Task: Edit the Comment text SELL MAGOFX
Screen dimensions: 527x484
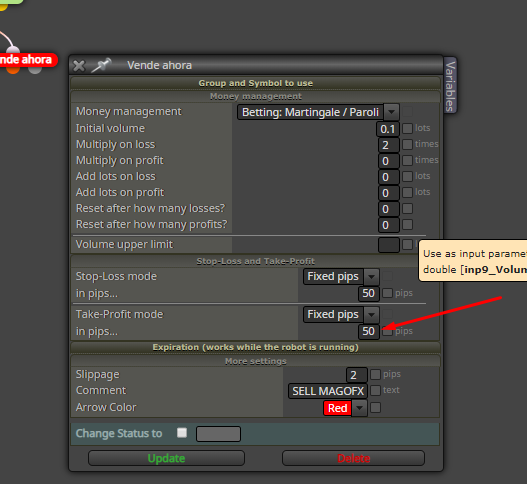Action: point(328,391)
